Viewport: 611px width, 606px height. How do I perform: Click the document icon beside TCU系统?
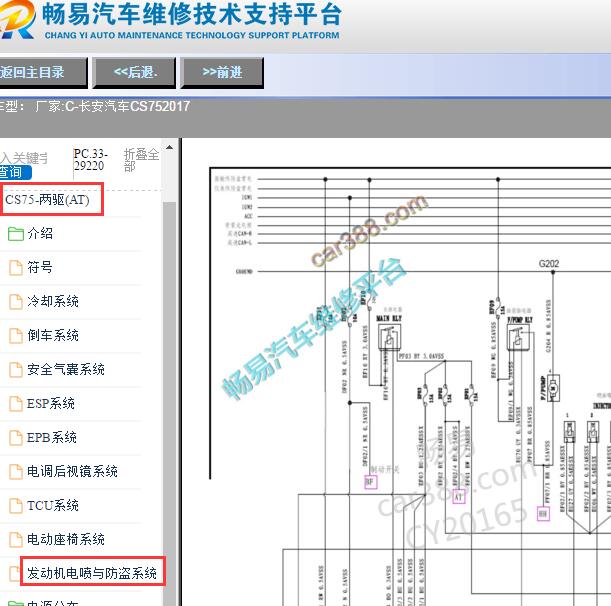point(16,506)
